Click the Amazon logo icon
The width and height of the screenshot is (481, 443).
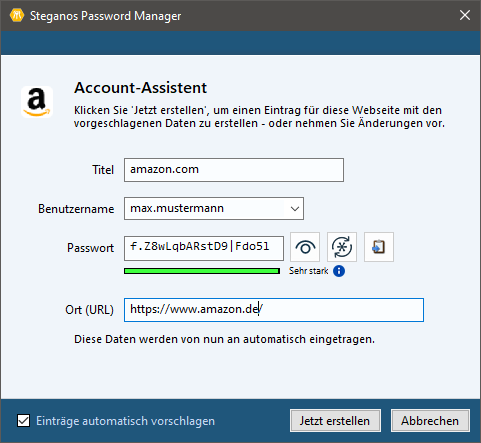[x=37, y=102]
